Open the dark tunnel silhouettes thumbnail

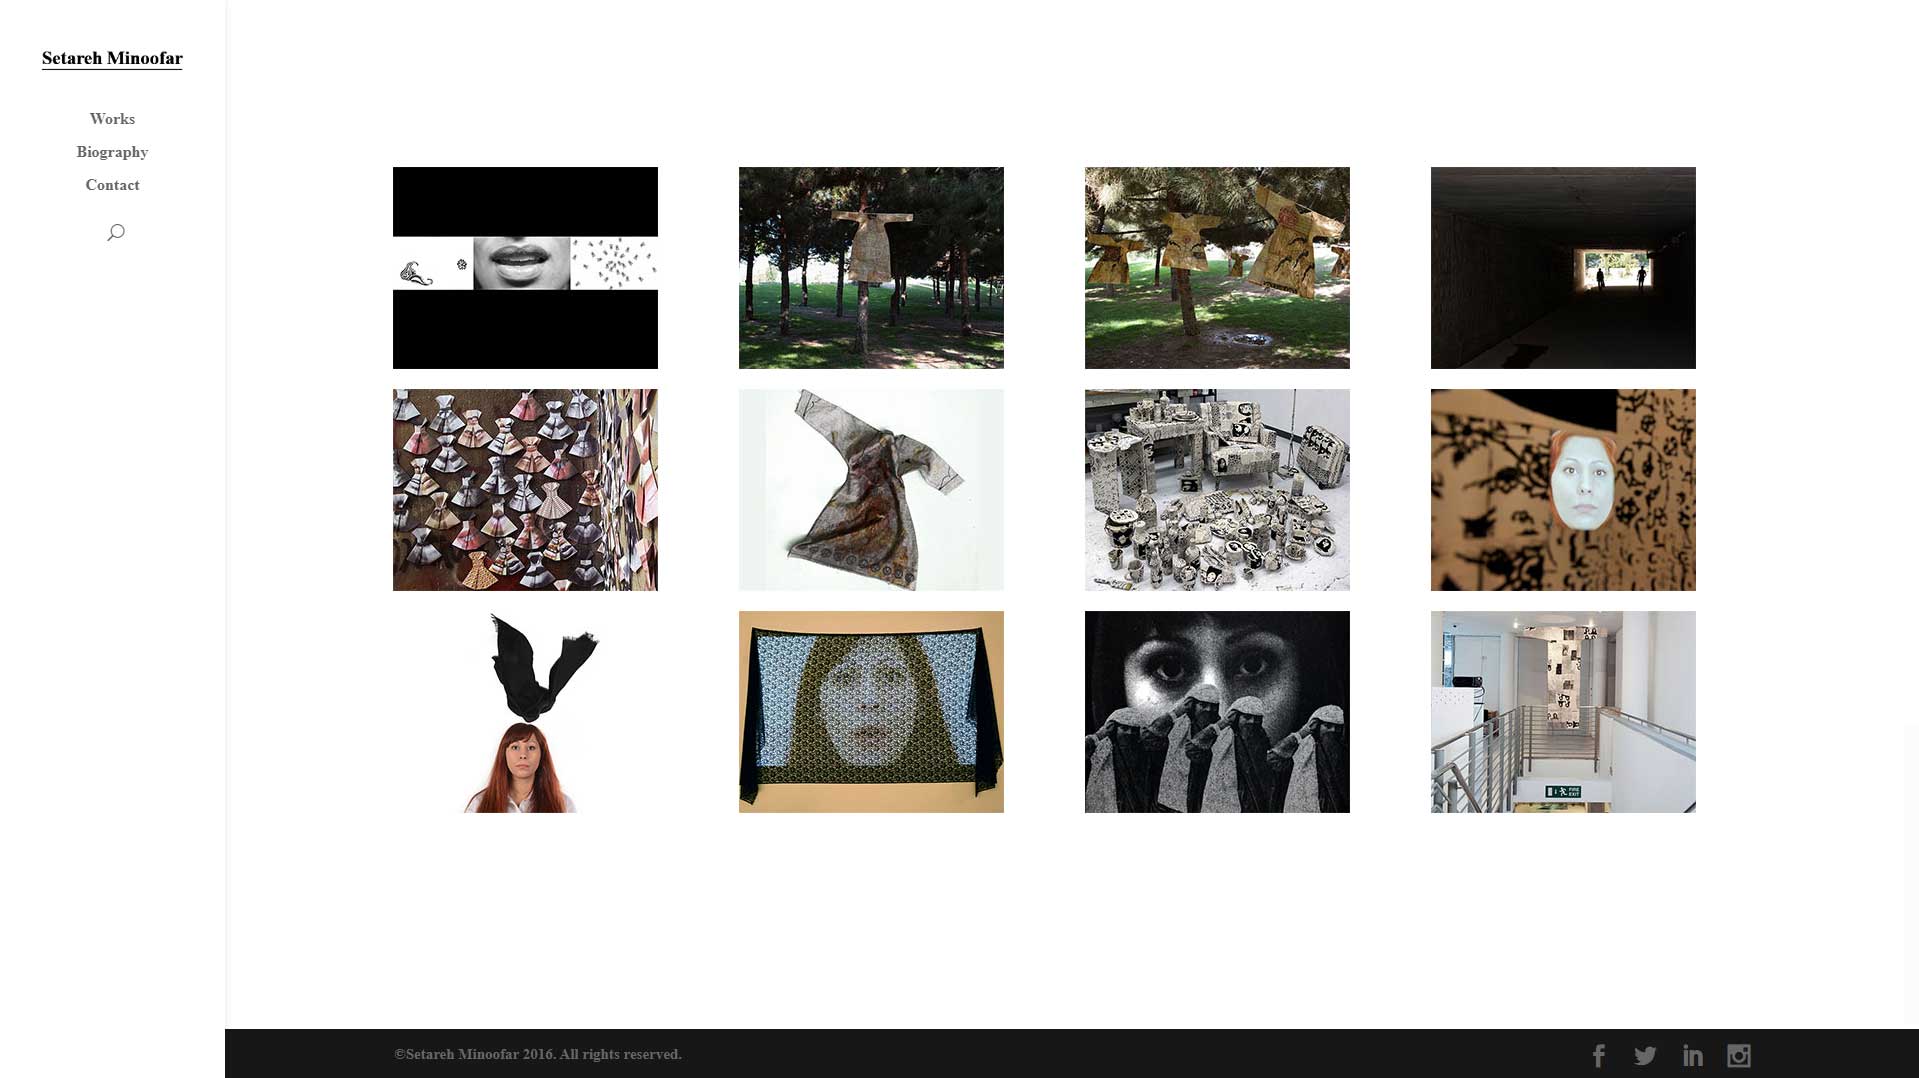1563,267
